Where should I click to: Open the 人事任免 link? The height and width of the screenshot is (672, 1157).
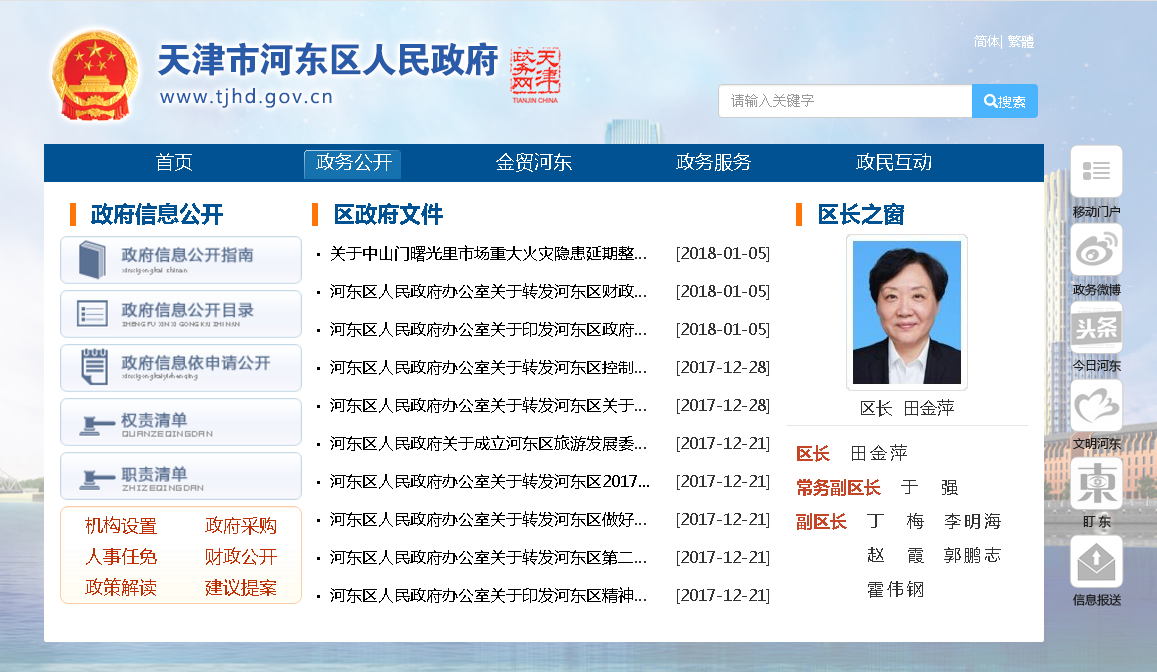click(x=121, y=557)
